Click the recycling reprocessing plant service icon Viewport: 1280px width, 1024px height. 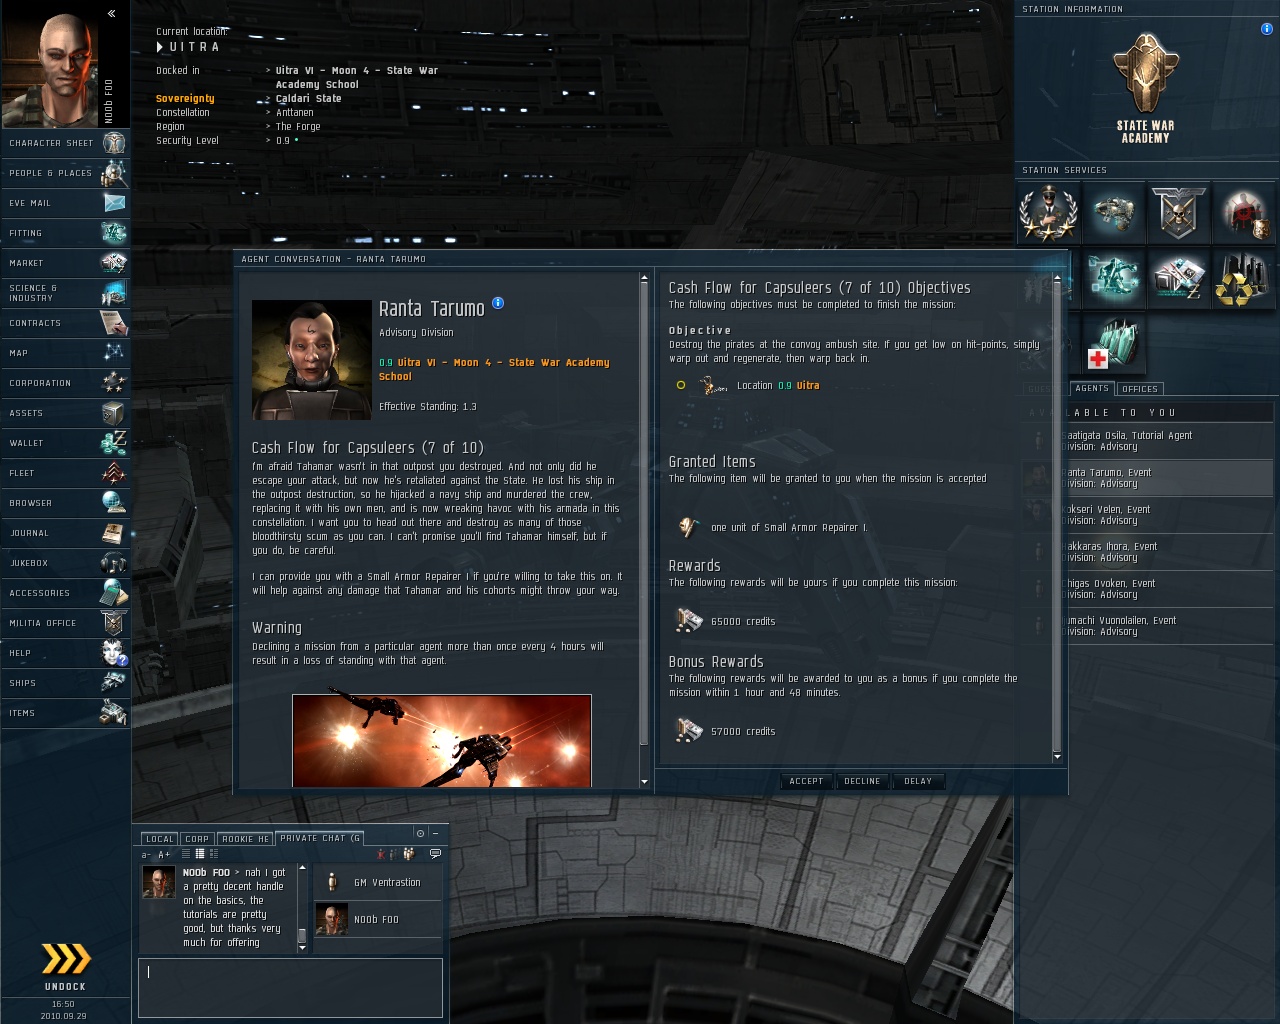click(1245, 278)
